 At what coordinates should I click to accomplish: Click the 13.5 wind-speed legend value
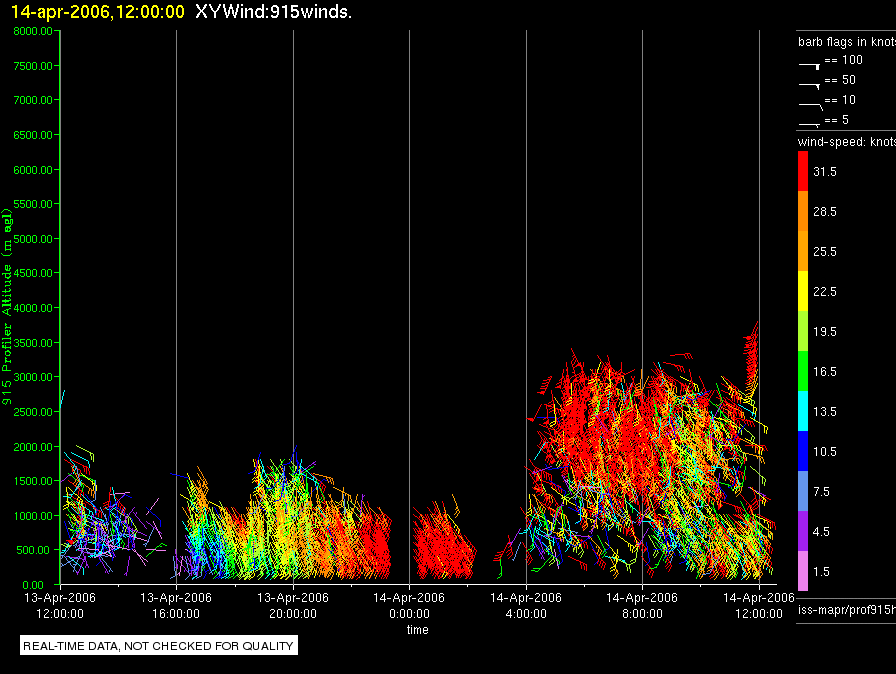tap(825, 412)
